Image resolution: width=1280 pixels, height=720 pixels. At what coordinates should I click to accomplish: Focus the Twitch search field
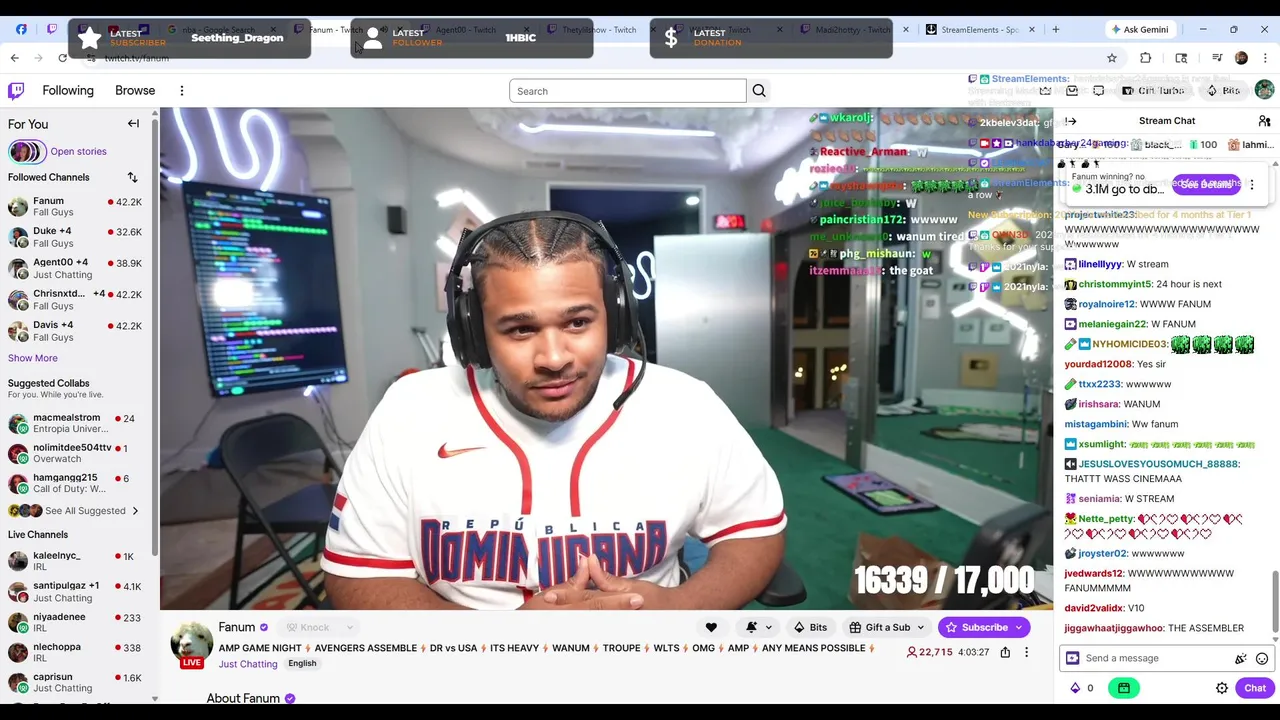[x=628, y=91]
